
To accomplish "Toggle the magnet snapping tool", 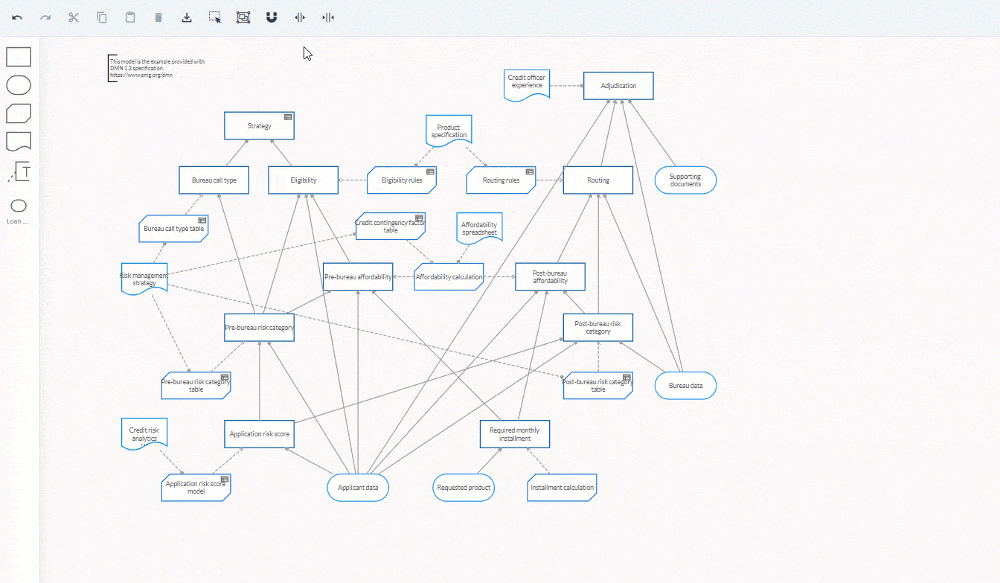I will tap(272, 18).
